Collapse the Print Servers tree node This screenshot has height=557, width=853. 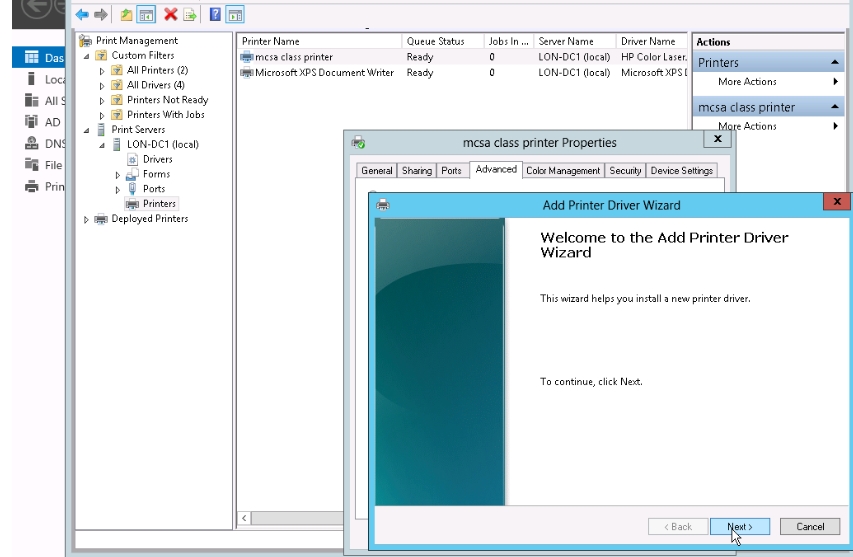[86, 130]
